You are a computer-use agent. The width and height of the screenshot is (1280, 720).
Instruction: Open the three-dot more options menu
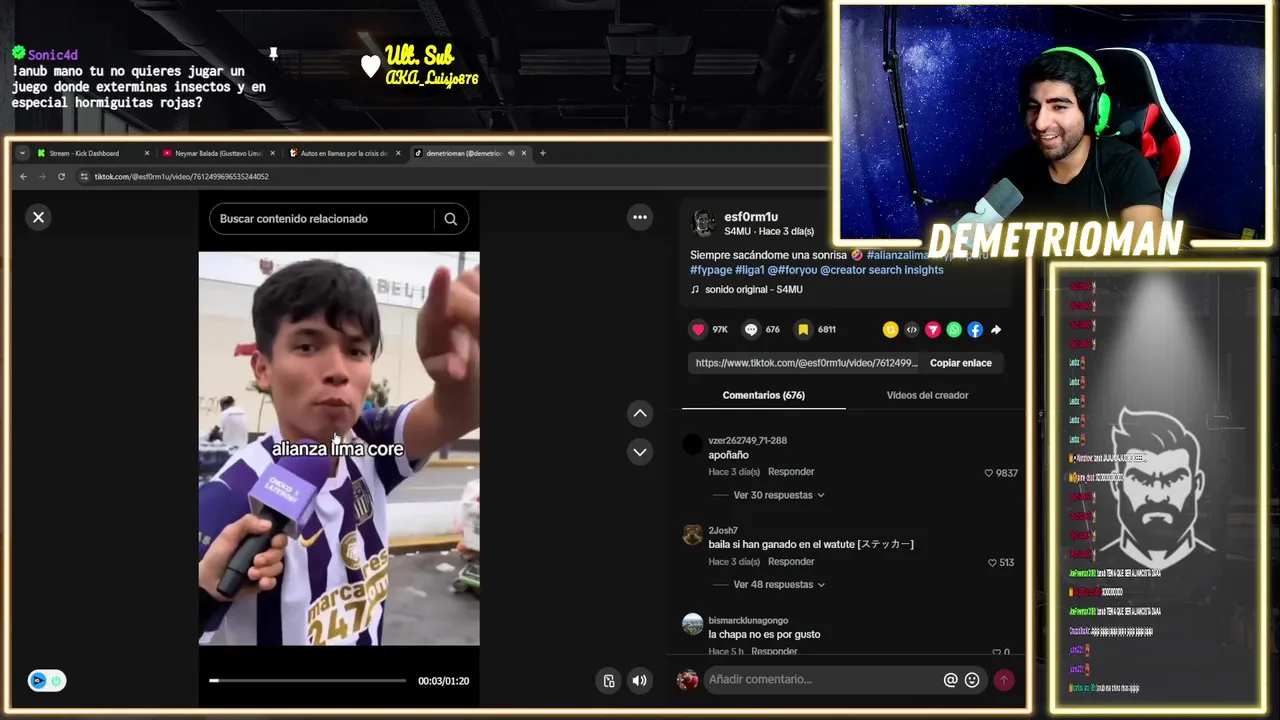(x=640, y=217)
